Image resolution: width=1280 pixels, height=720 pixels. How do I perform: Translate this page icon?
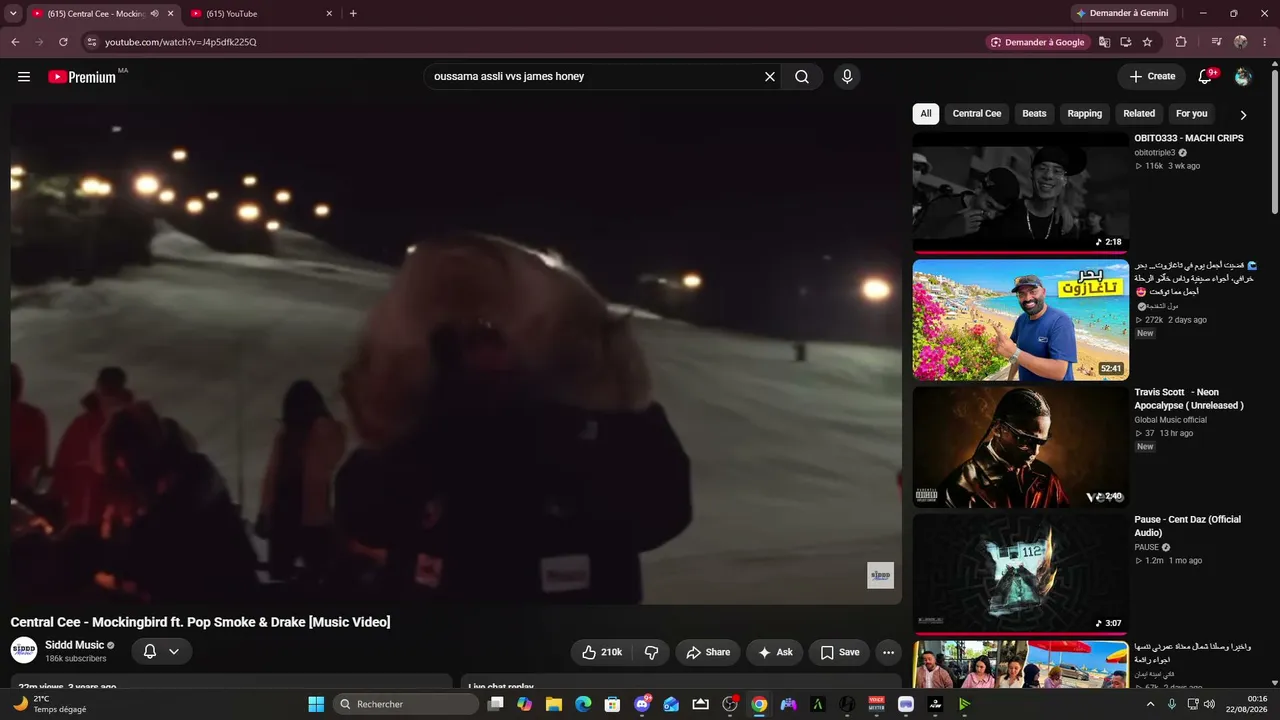pyautogui.click(x=1104, y=42)
